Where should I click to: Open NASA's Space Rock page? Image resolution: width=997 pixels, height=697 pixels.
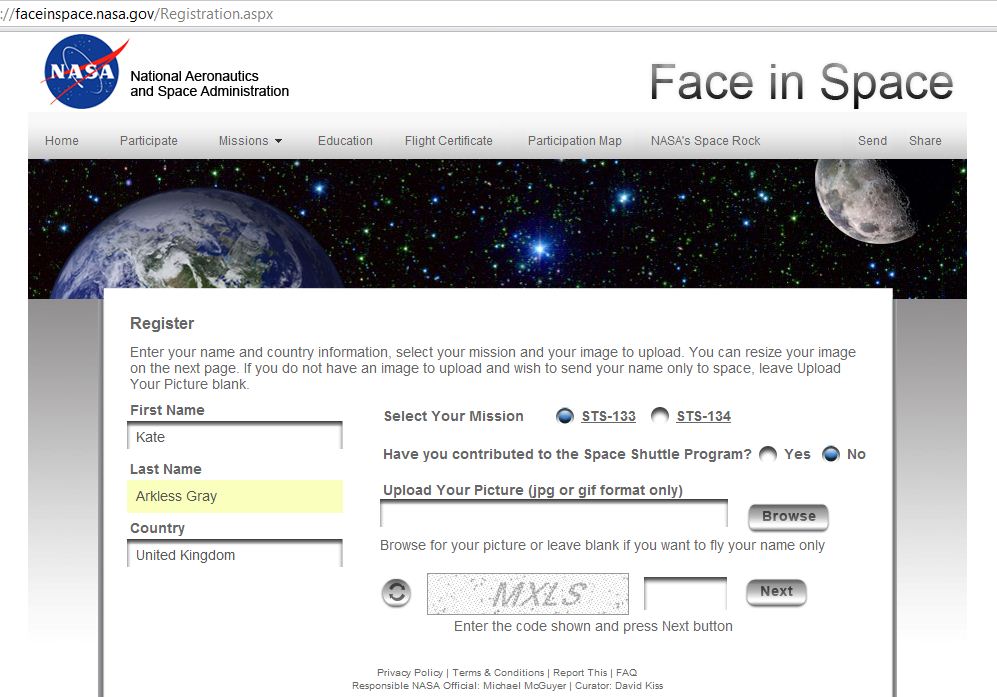[705, 141]
